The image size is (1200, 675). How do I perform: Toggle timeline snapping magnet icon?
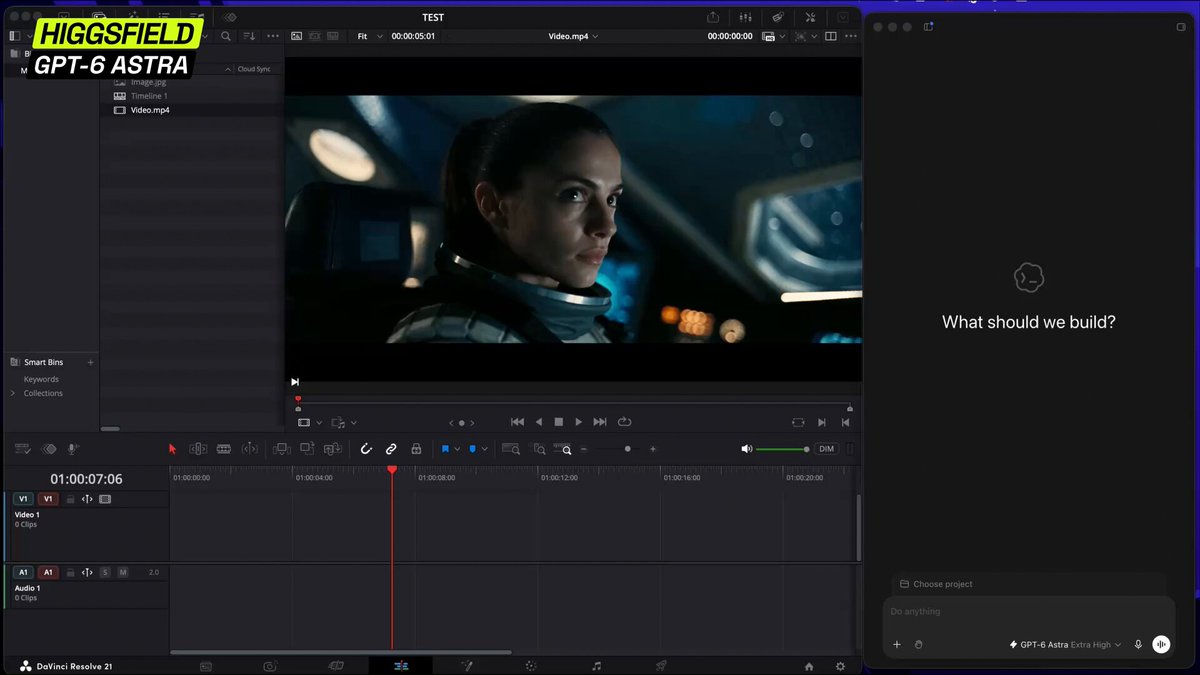[366, 449]
